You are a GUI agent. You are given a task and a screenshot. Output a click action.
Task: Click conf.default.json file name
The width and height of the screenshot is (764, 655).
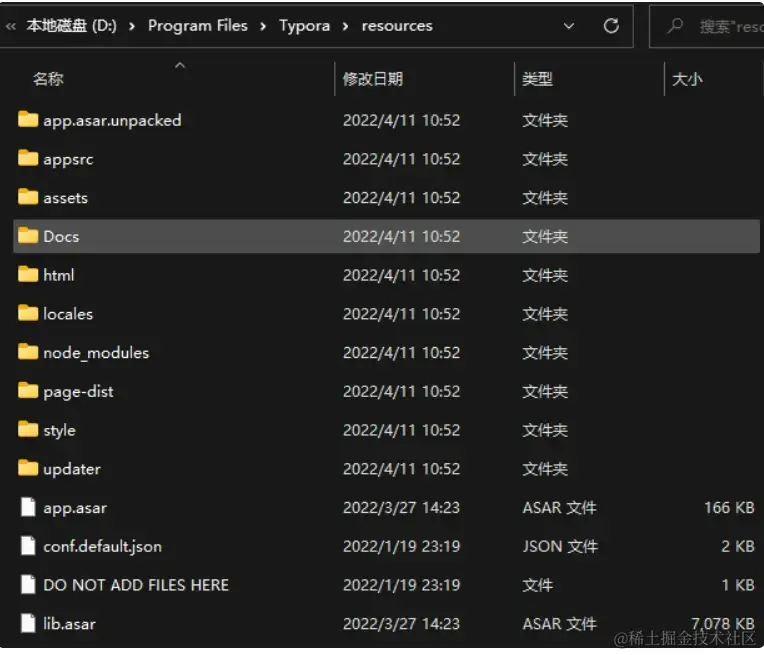point(102,546)
